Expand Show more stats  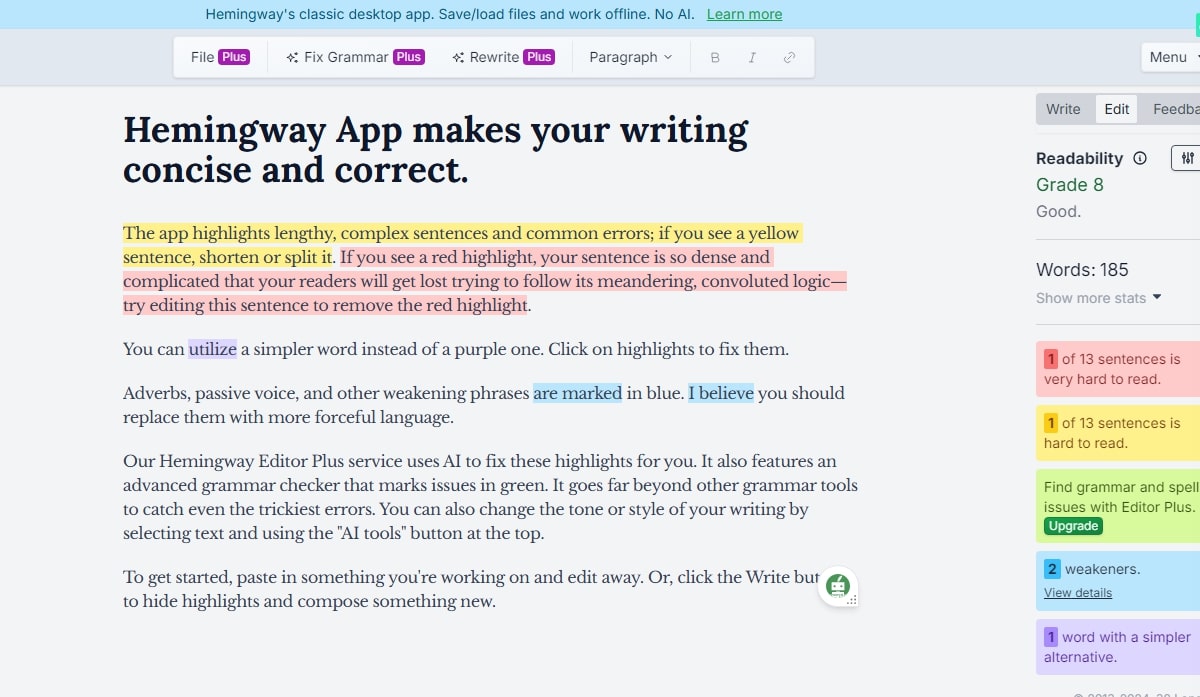coord(1098,298)
